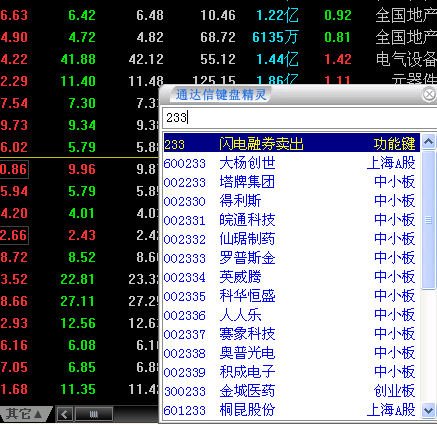Click the 11.35 green price cell
This screenshot has width=437, height=425.
tap(78, 389)
